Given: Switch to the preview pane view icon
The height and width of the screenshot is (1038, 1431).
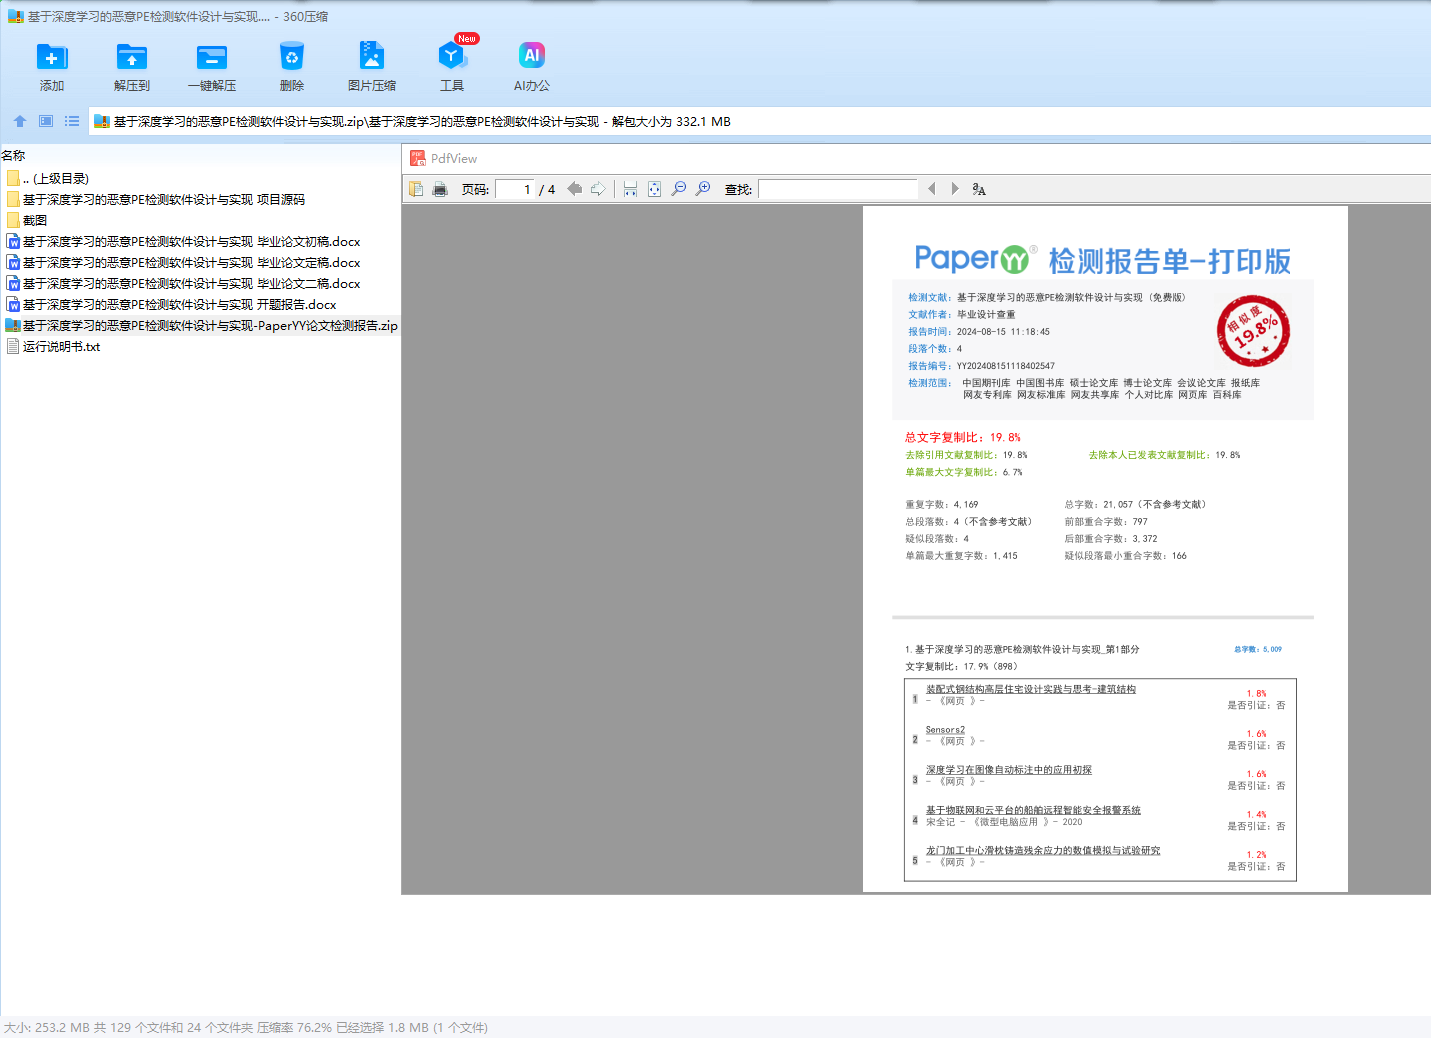Looking at the screenshot, I should coord(46,121).
